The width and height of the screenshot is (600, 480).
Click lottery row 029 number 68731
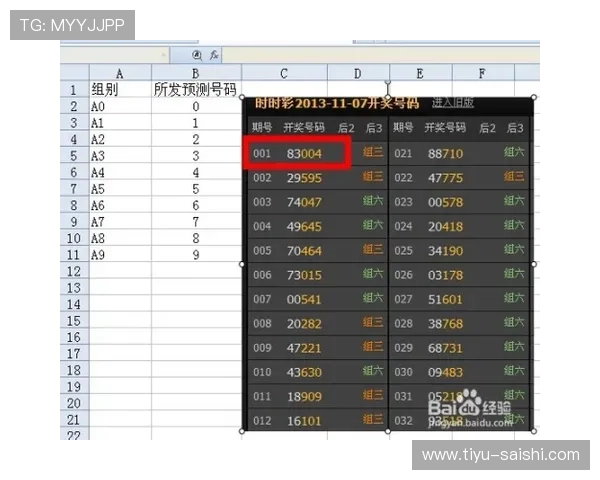click(445, 348)
